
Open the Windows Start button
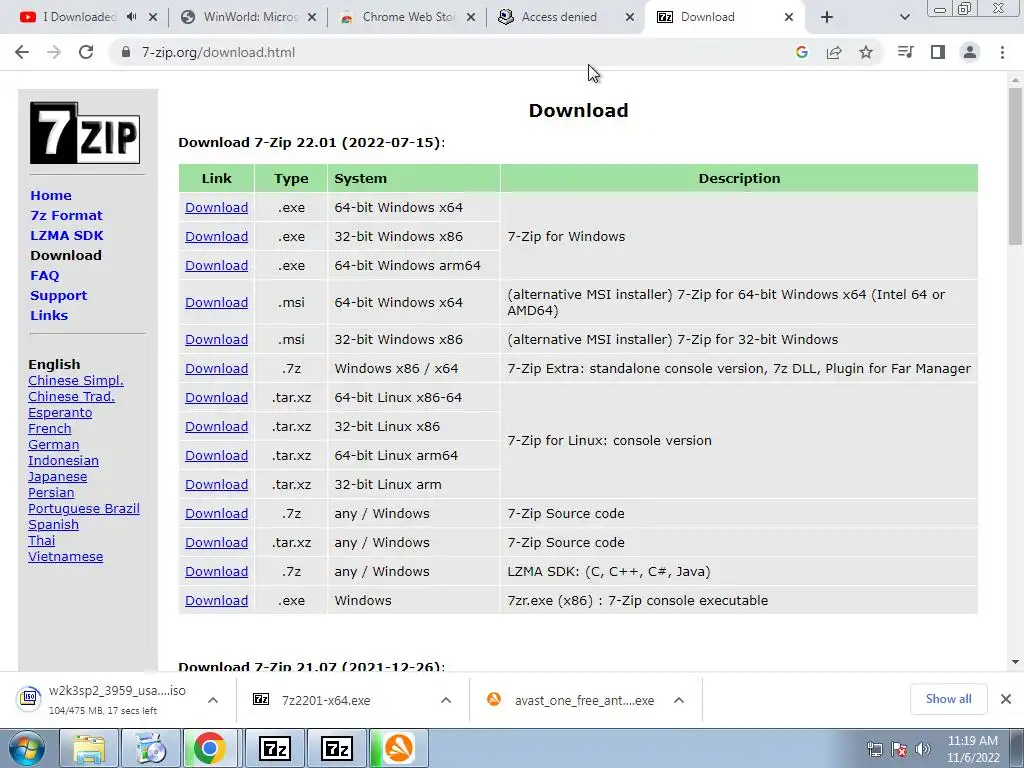click(x=26, y=748)
